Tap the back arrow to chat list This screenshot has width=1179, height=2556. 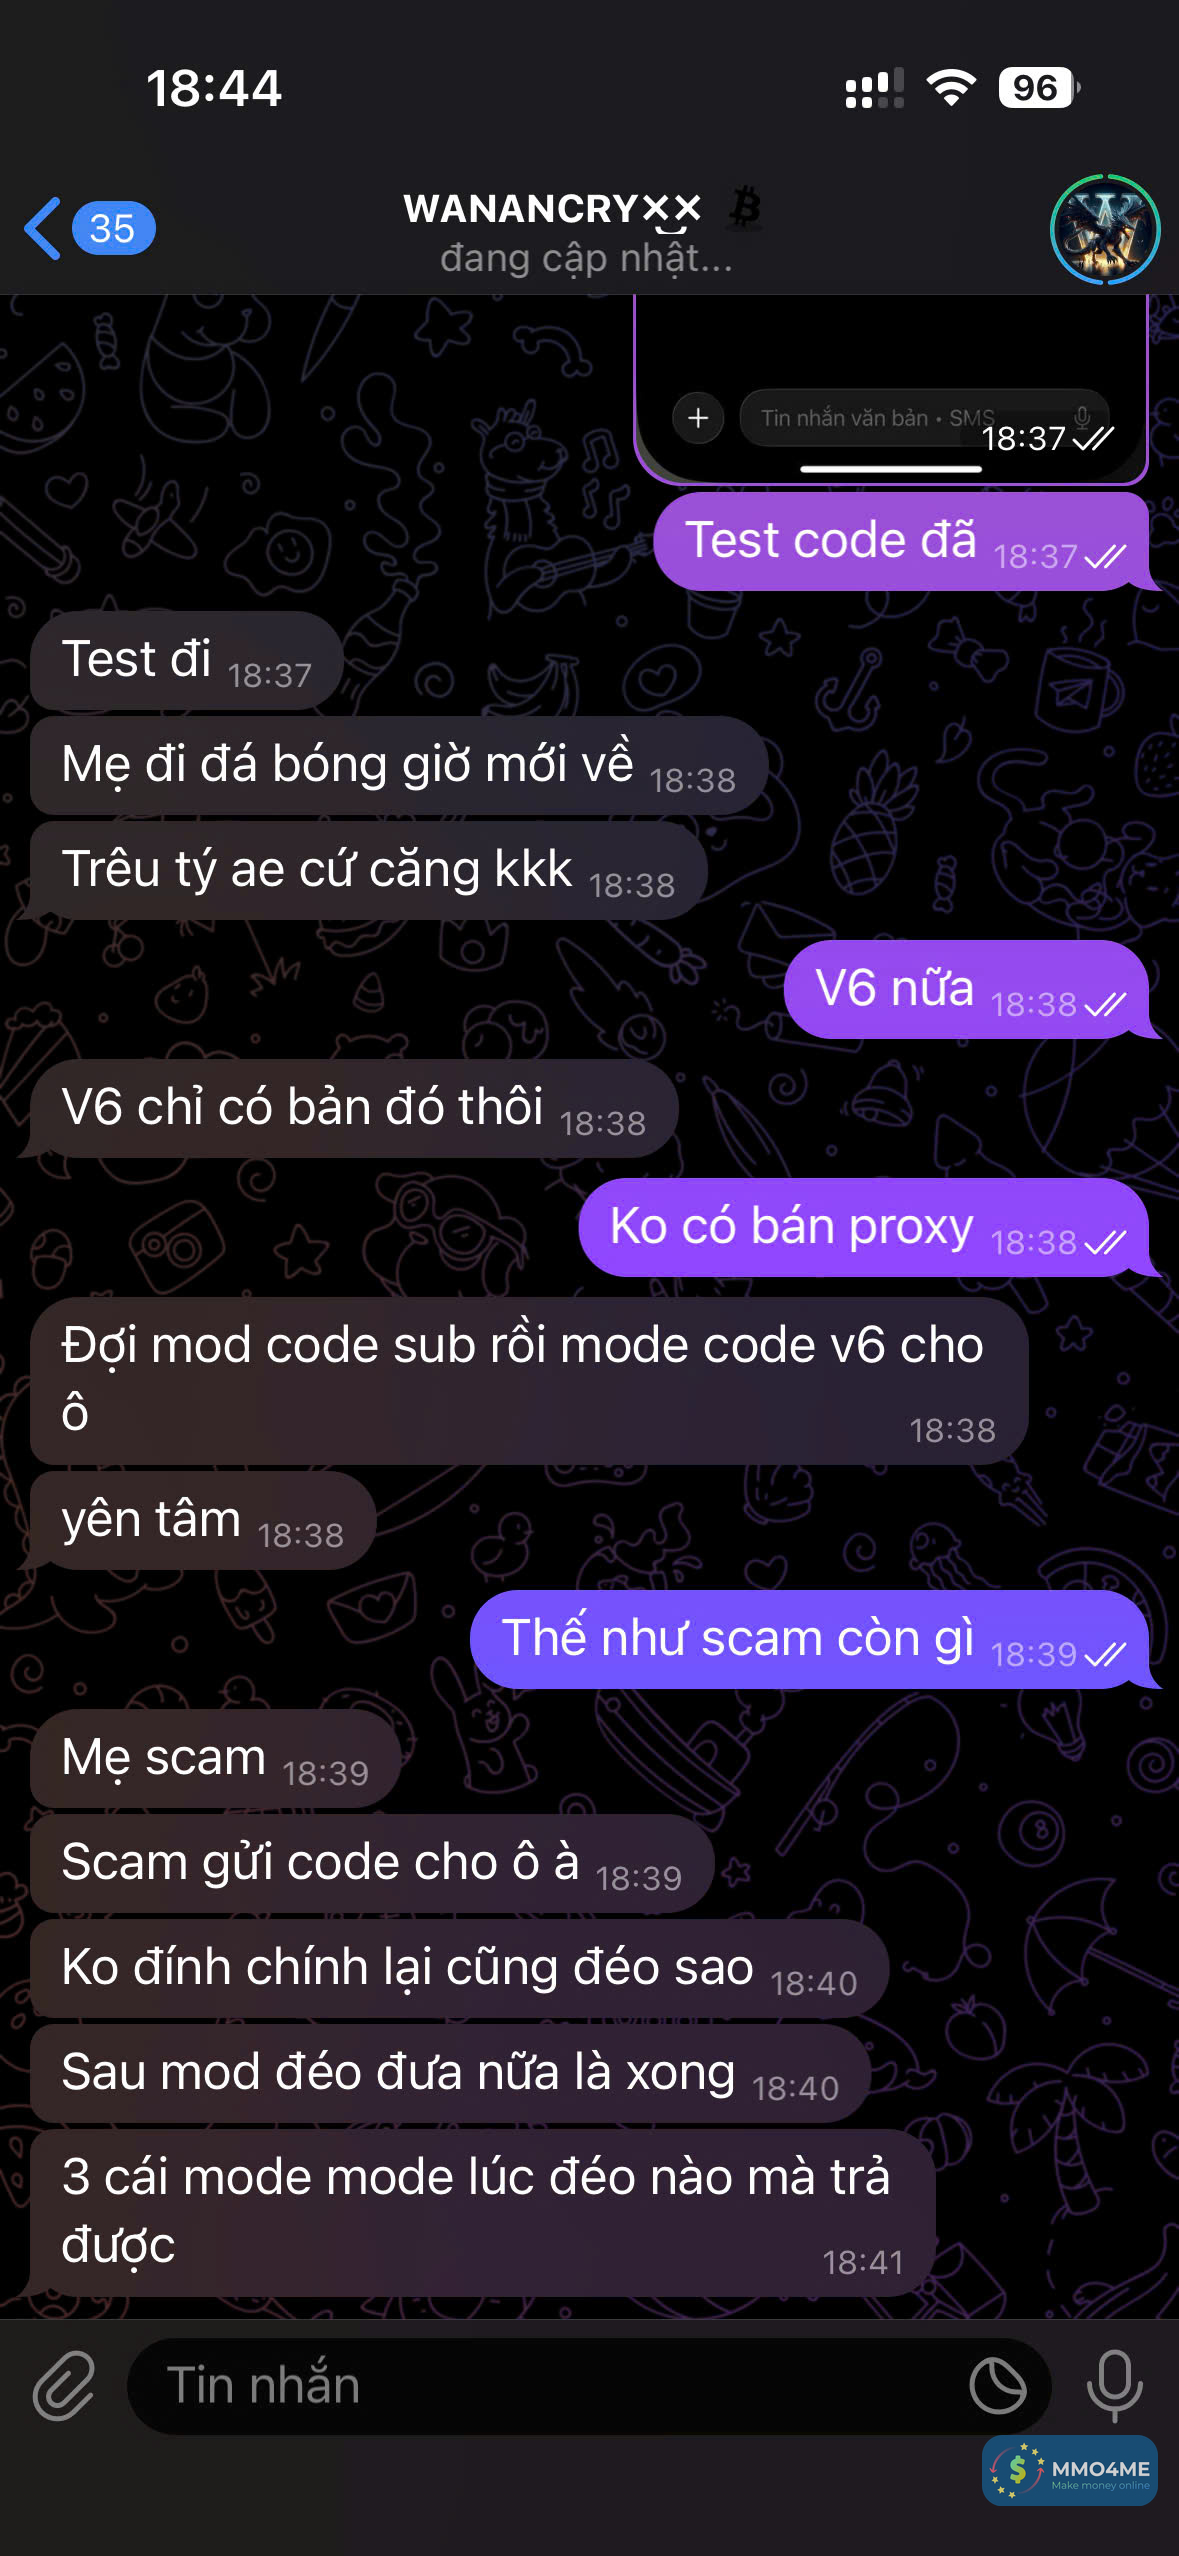pyautogui.click(x=42, y=228)
